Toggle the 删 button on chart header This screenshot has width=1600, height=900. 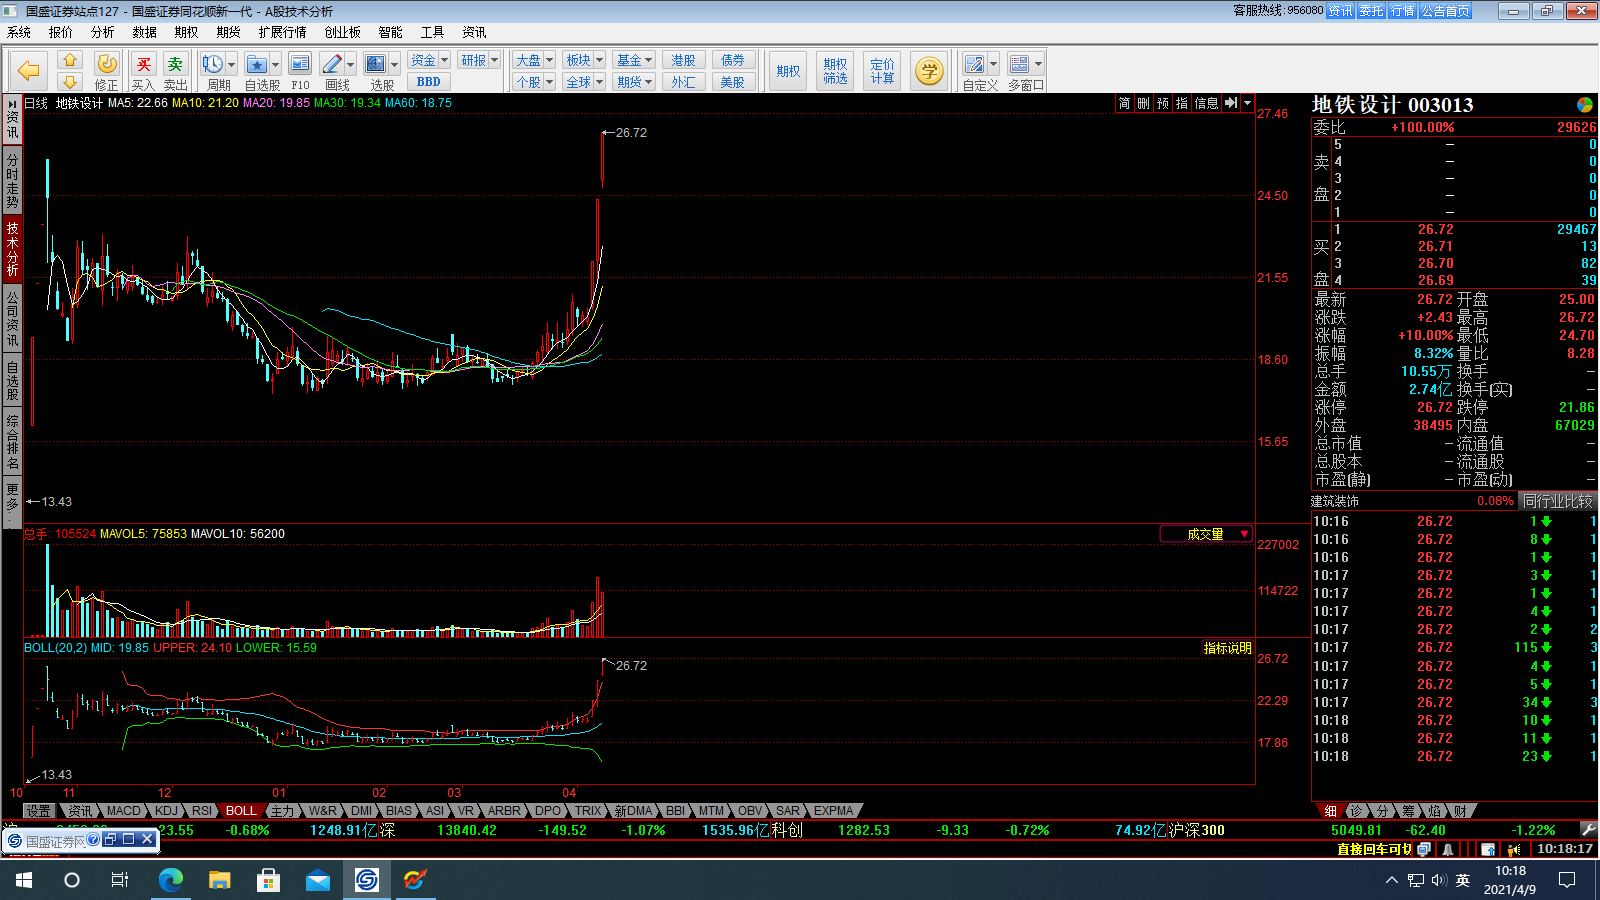coord(1143,103)
